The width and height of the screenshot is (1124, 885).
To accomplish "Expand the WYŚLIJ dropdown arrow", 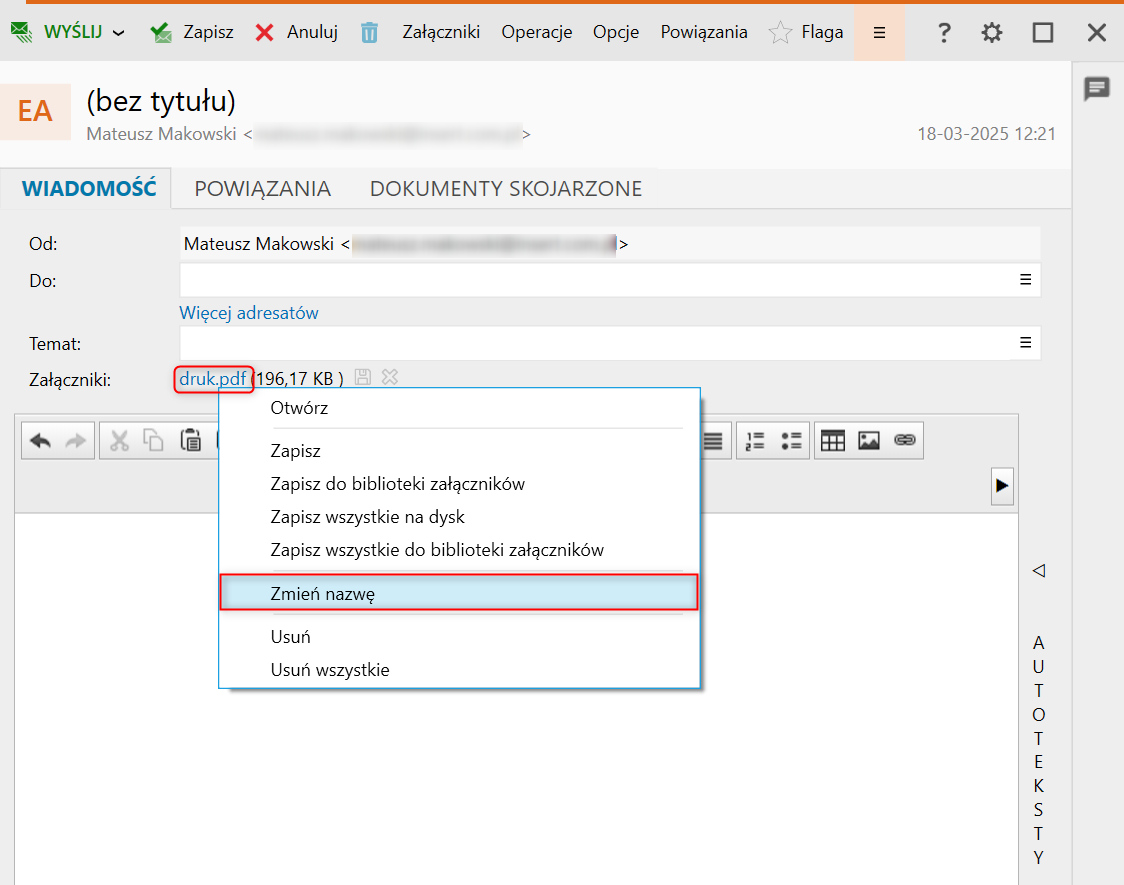I will (x=119, y=33).
